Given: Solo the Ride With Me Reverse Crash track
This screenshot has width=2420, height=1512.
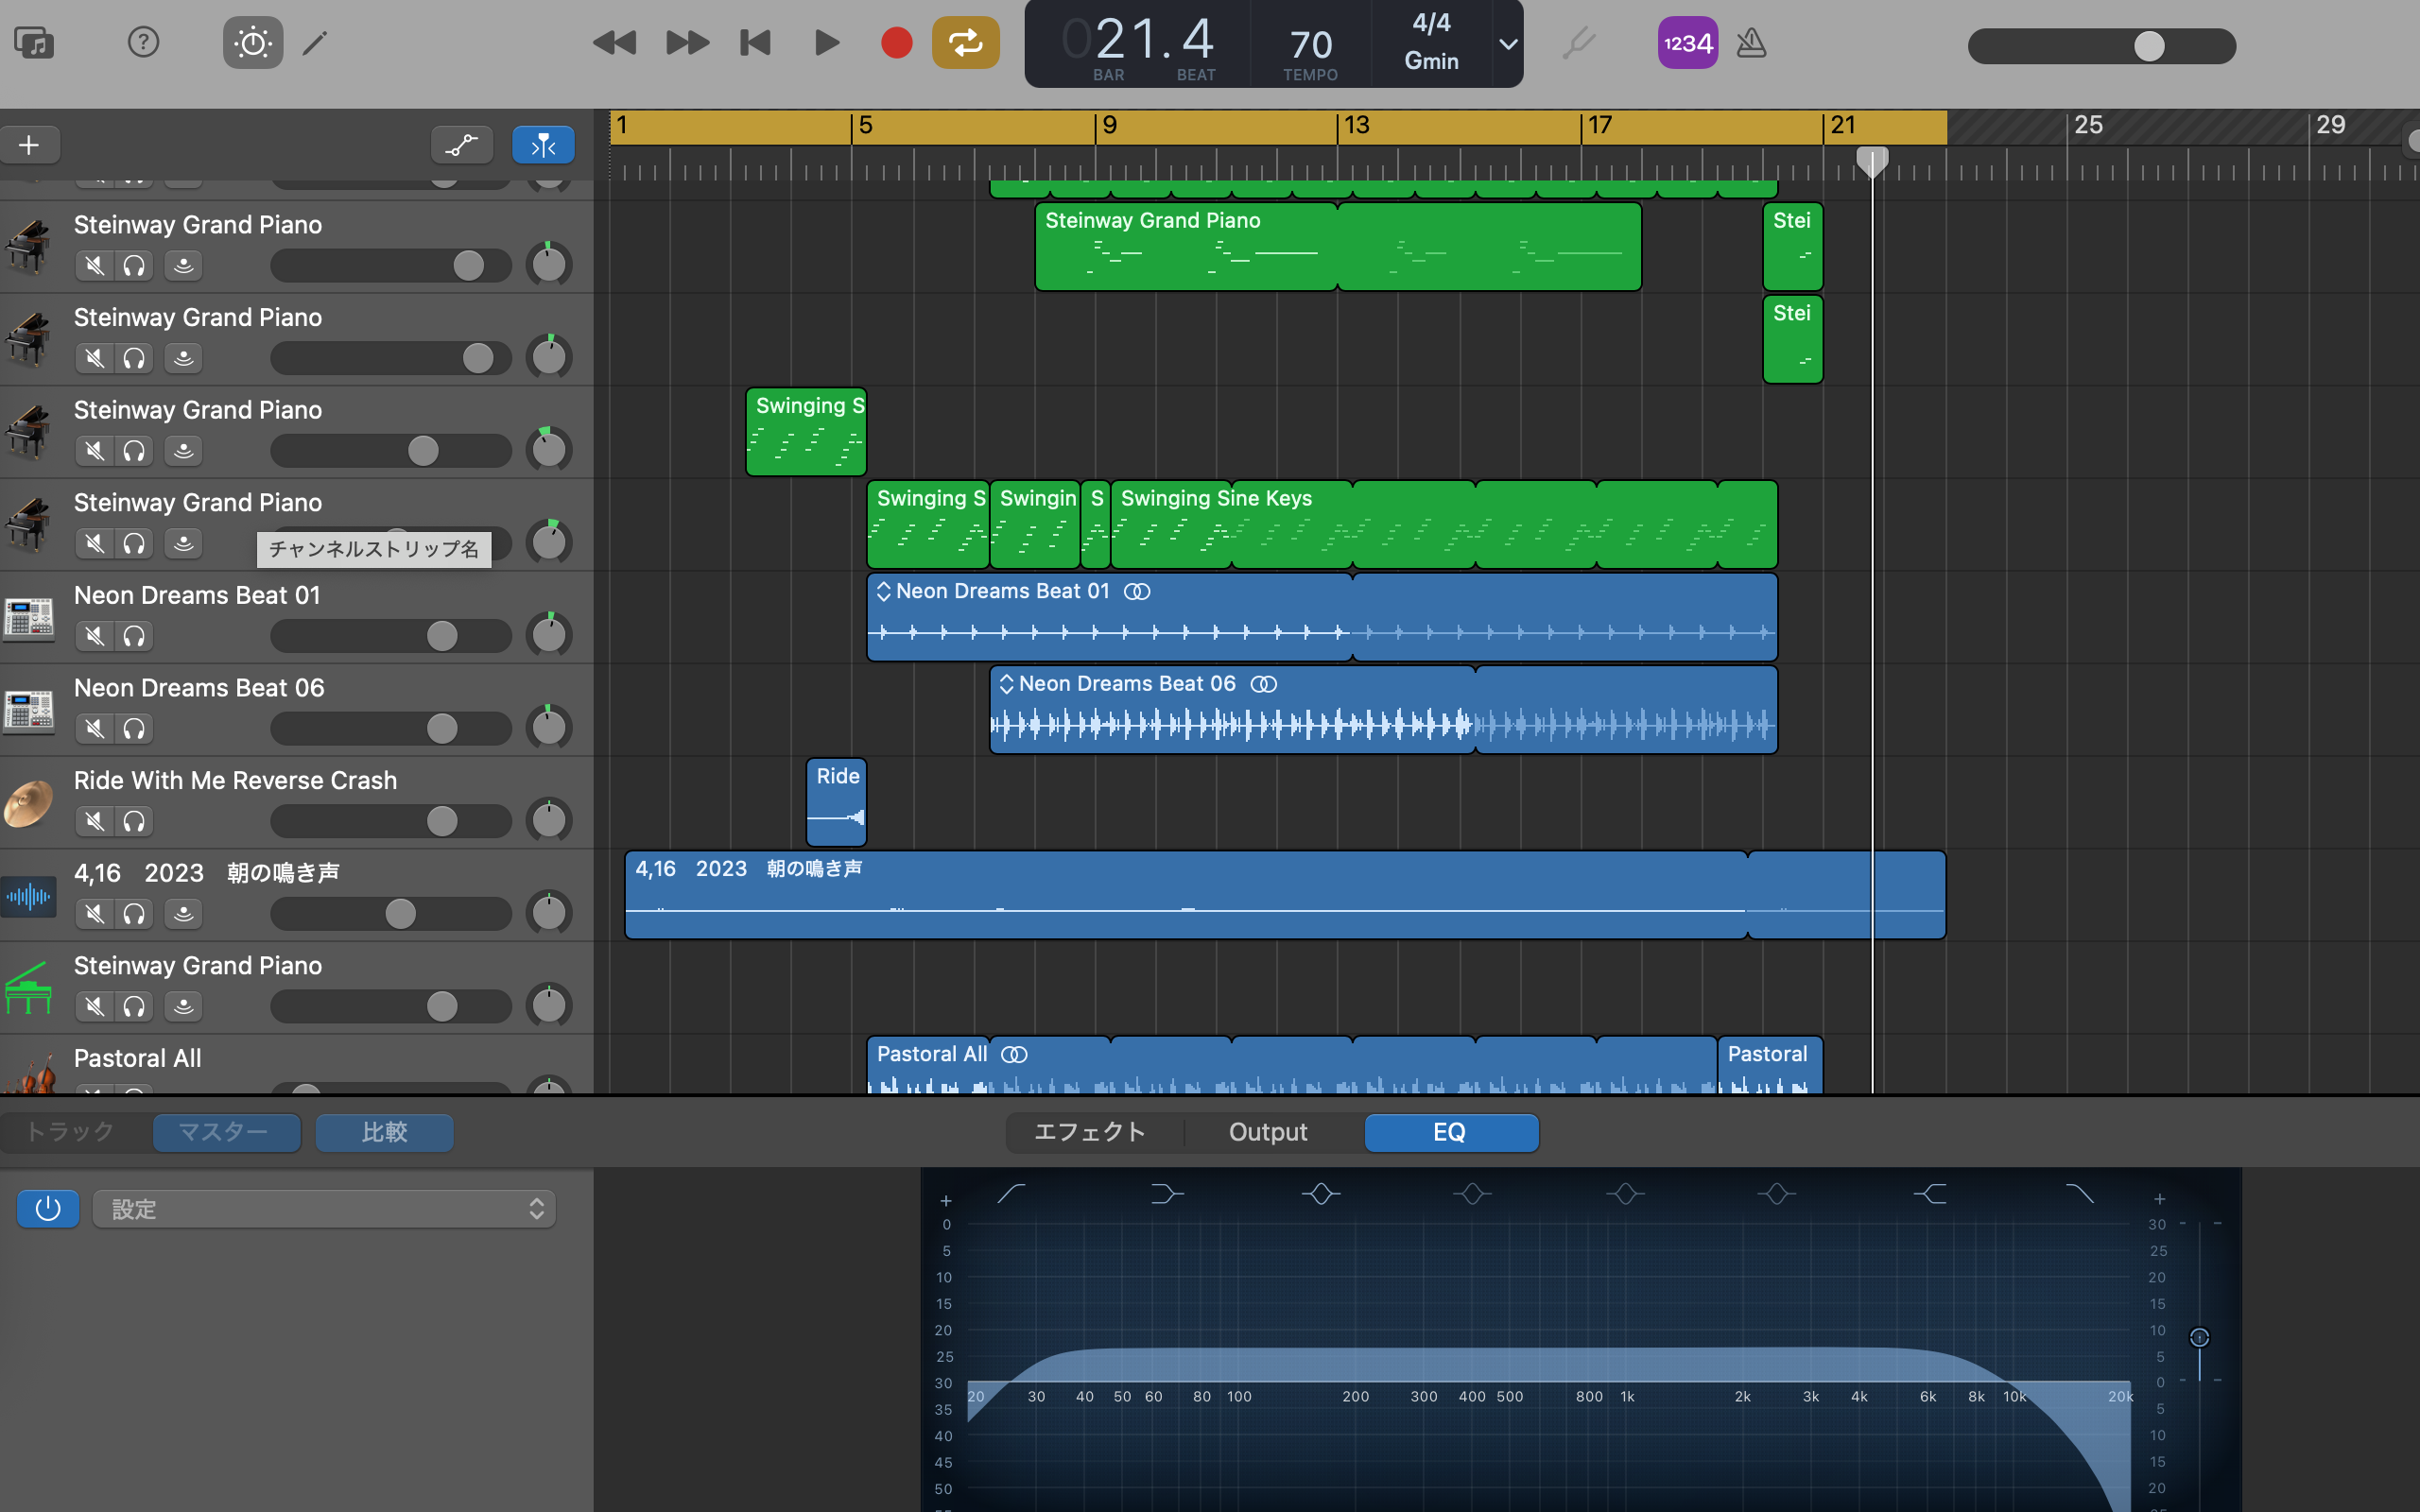Looking at the screenshot, I should (134, 822).
